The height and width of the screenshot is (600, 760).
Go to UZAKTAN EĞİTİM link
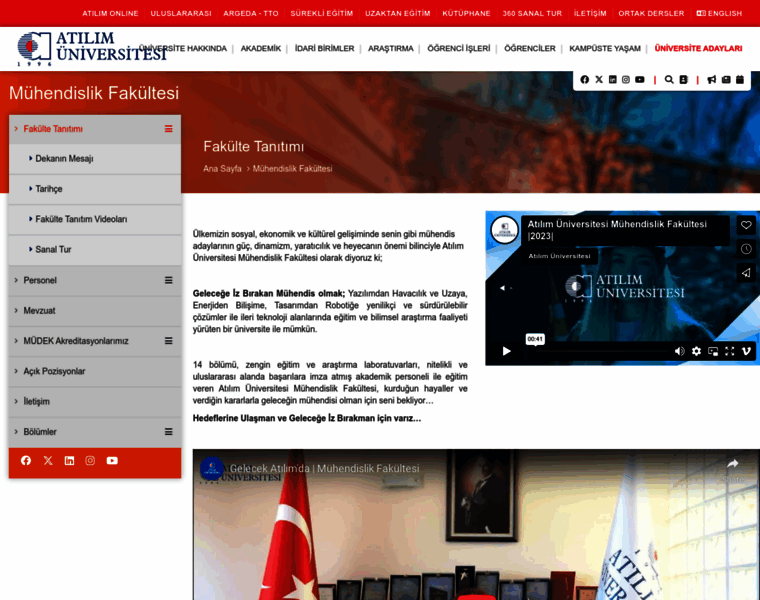coord(397,14)
